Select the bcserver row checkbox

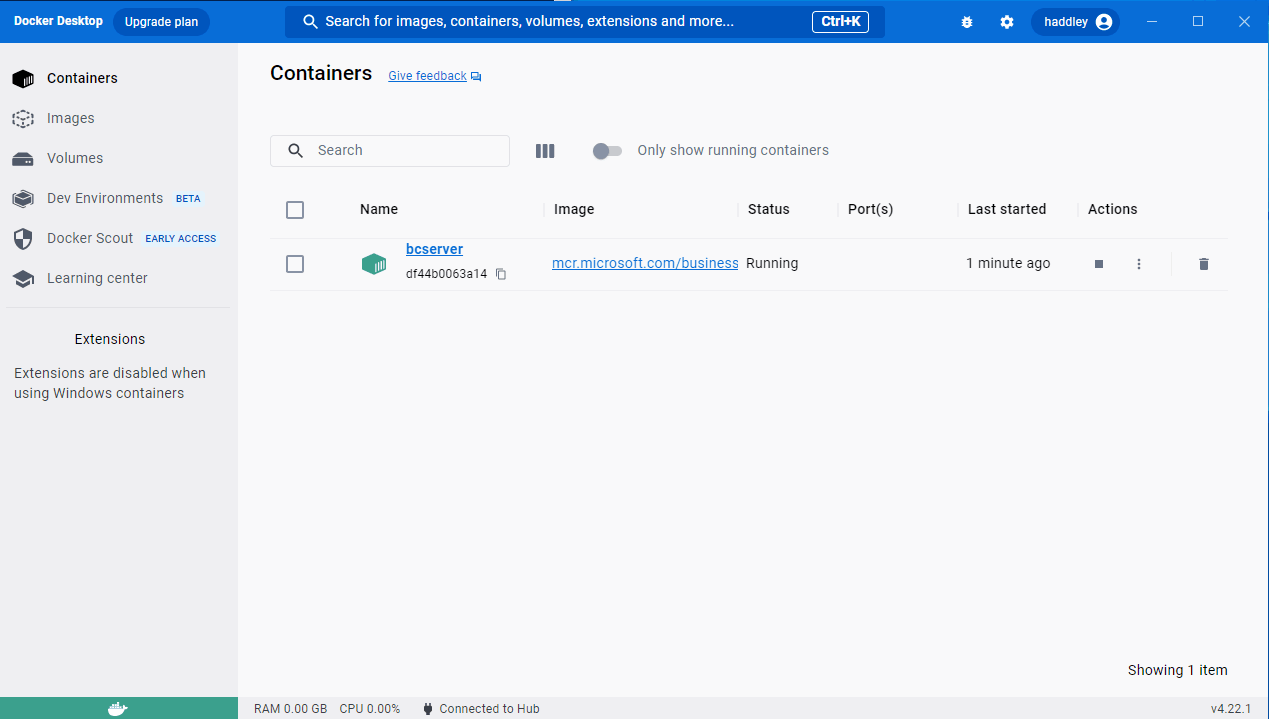pos(295,264)
